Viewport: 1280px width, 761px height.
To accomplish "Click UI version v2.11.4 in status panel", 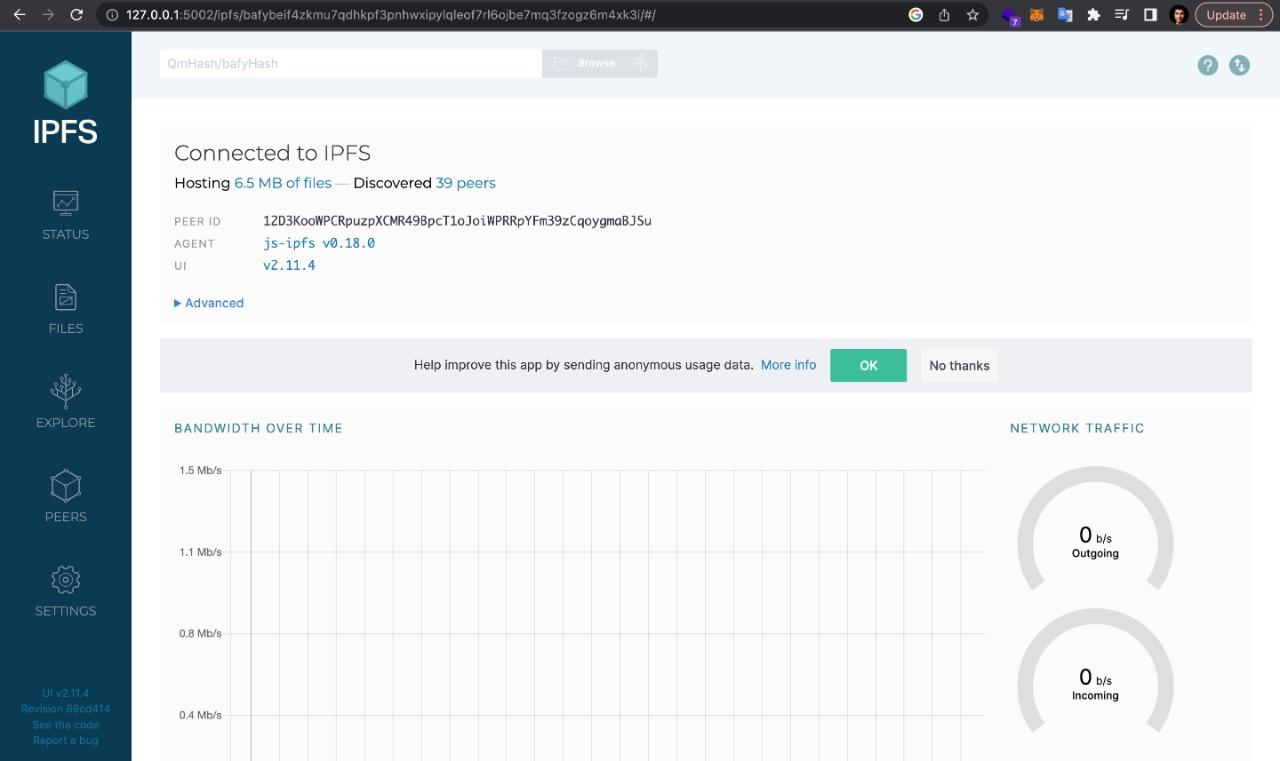I will [x=289, y=265].
